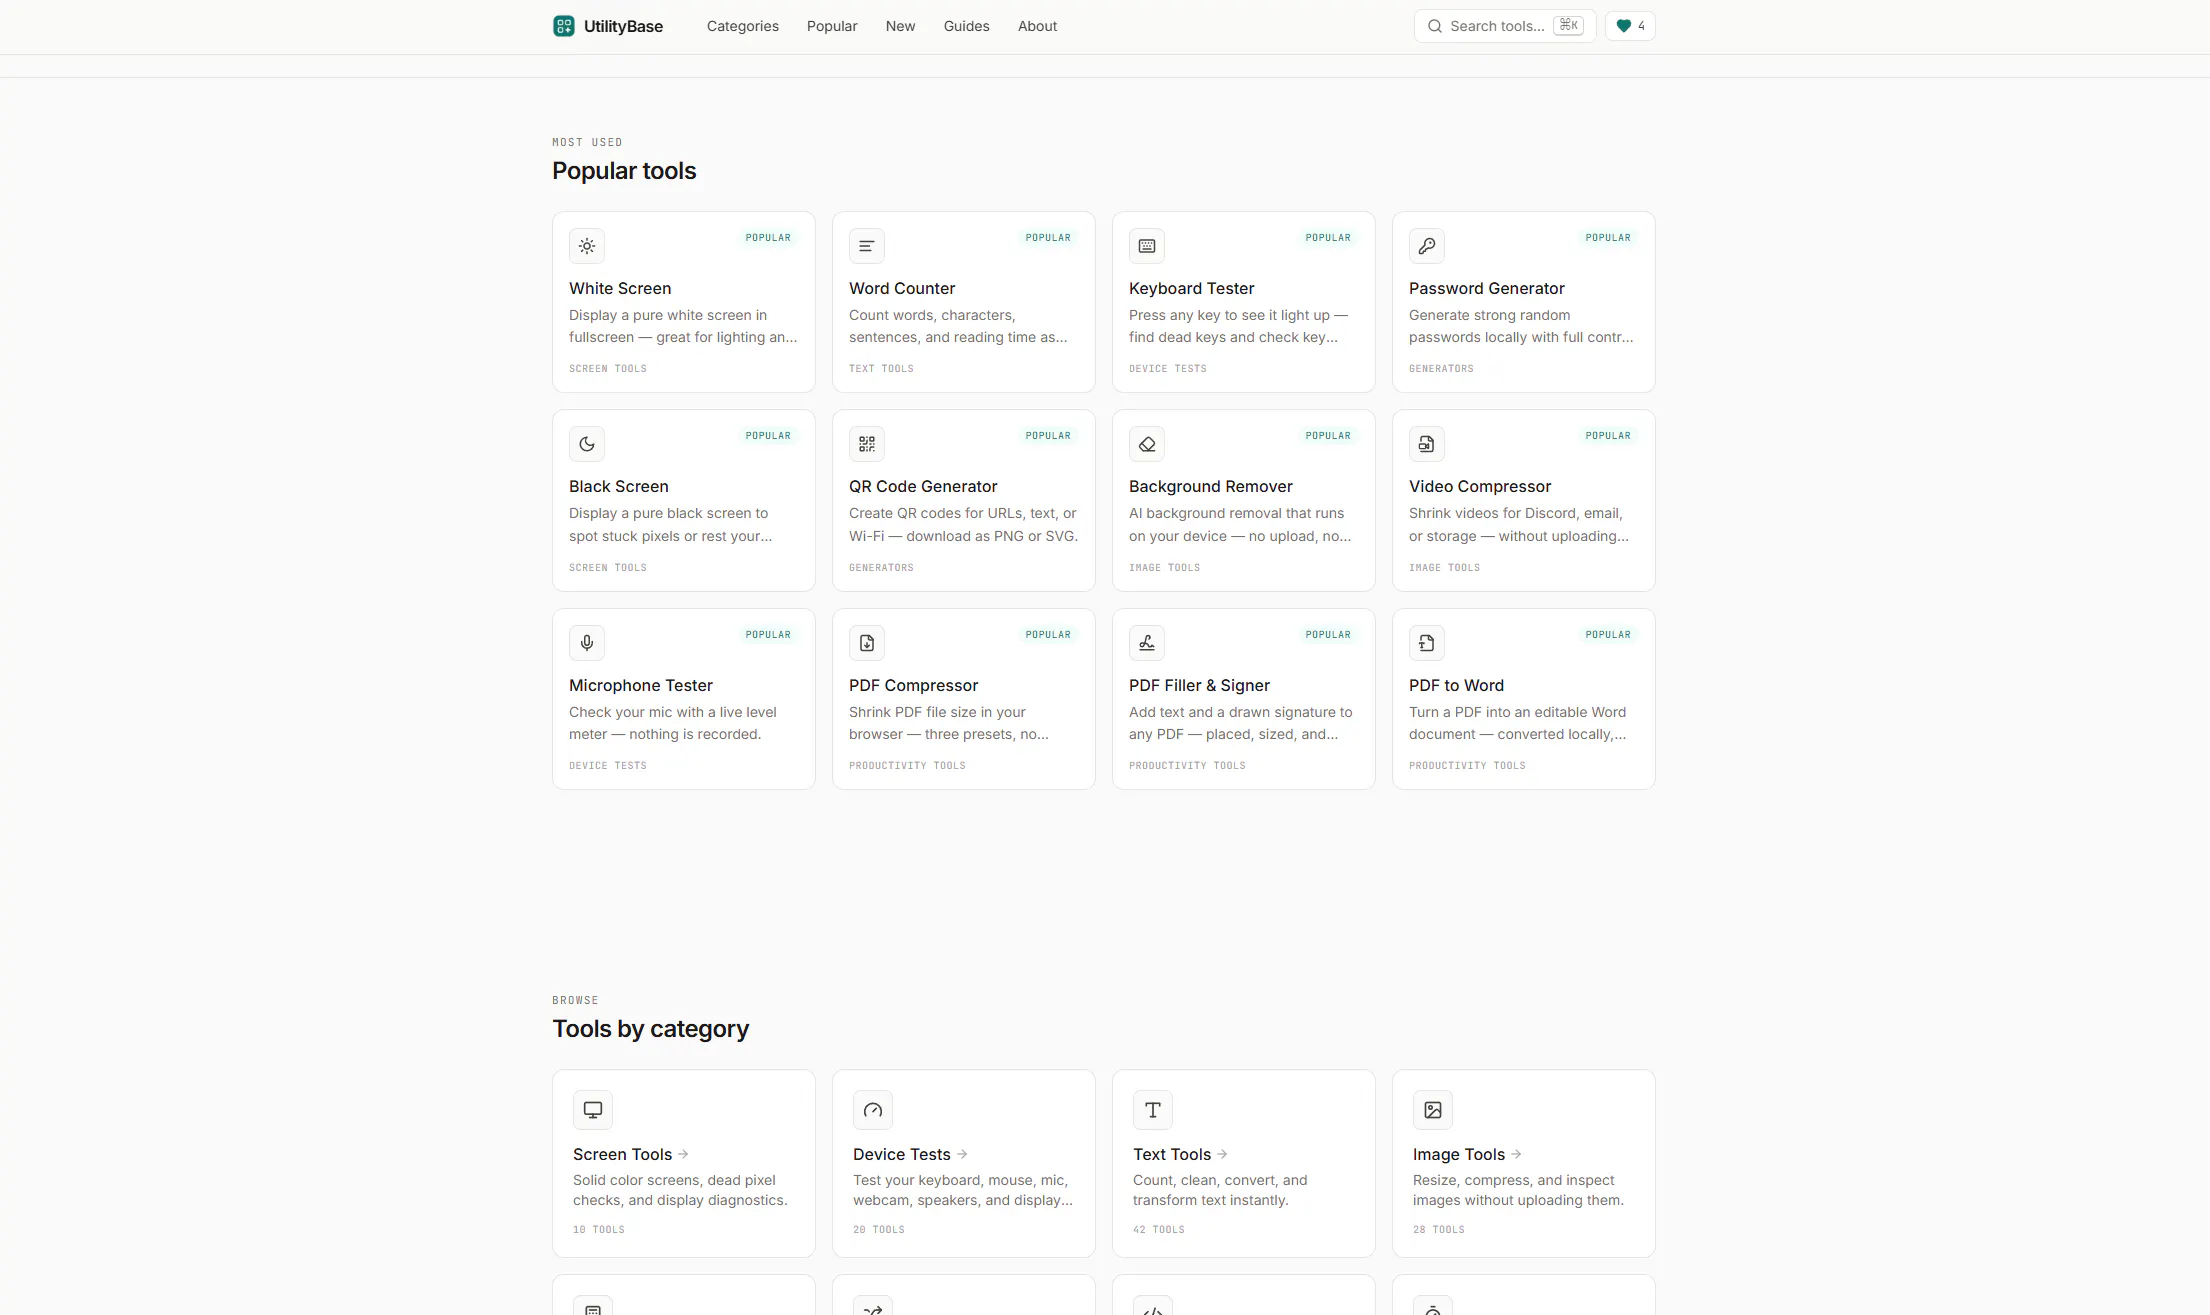Open the Categories menu
Screen dimensions: 2210x1315
pyautogui.click(x=742, y=26)
